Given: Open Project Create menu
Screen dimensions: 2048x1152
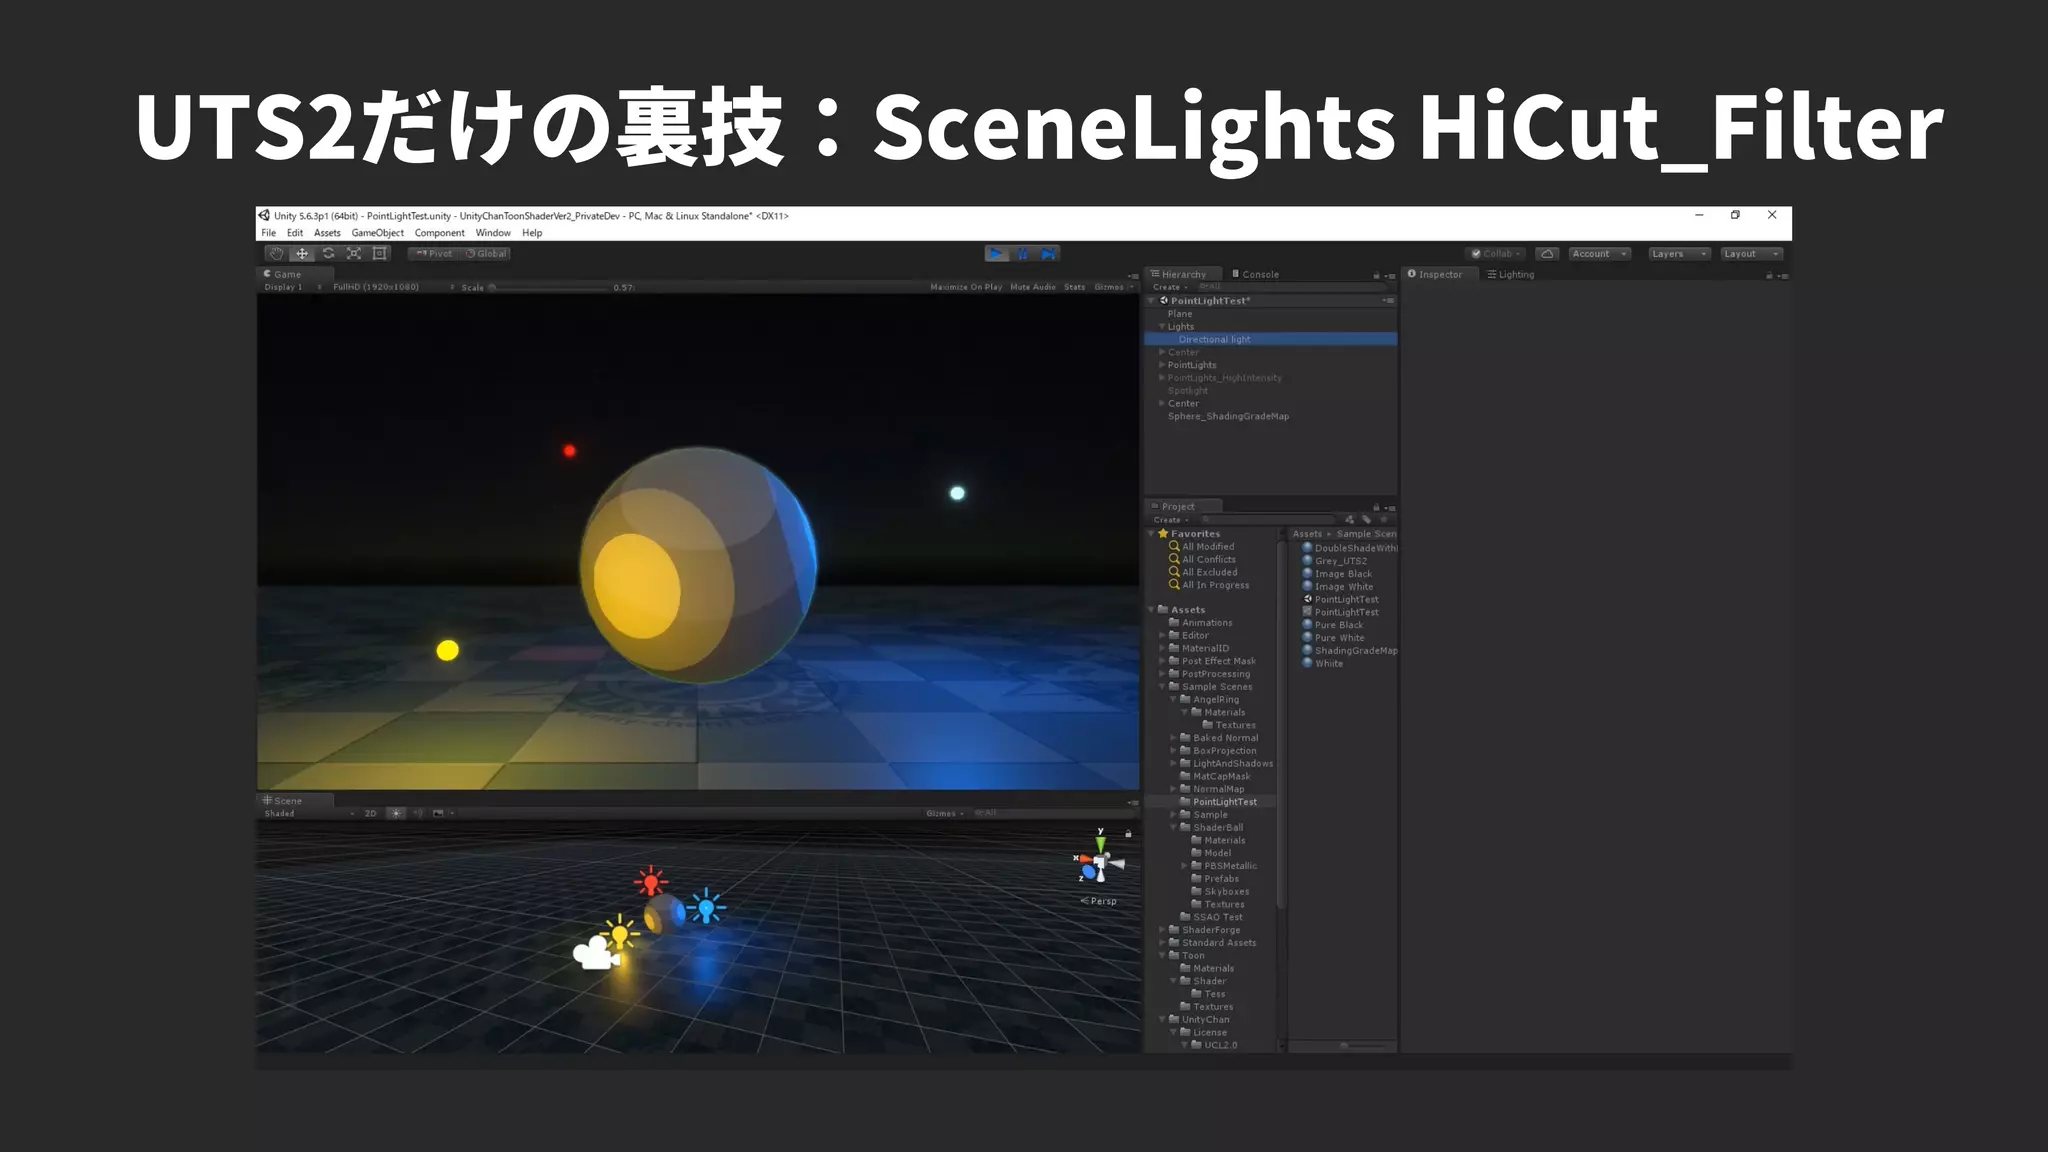Looking at the screenshot, I should pyautogui.click(x=1170, y=520).
